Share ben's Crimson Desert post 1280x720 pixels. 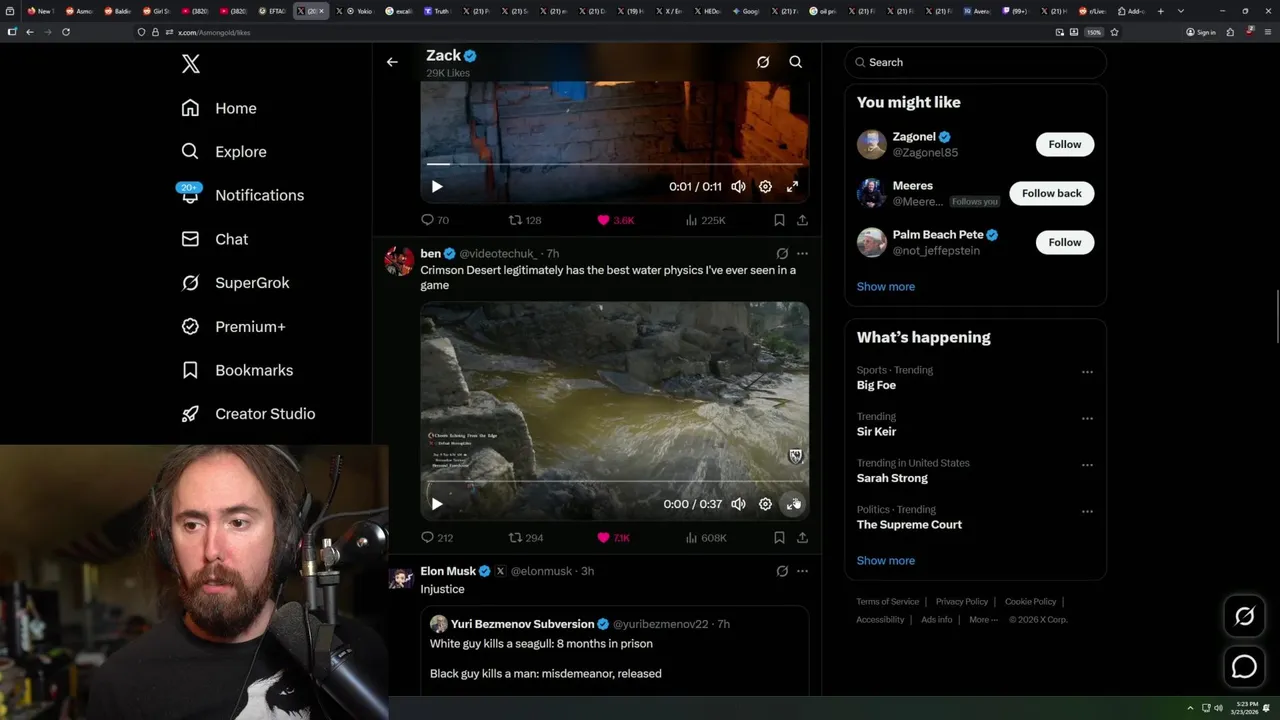click(x=802, y=538)
